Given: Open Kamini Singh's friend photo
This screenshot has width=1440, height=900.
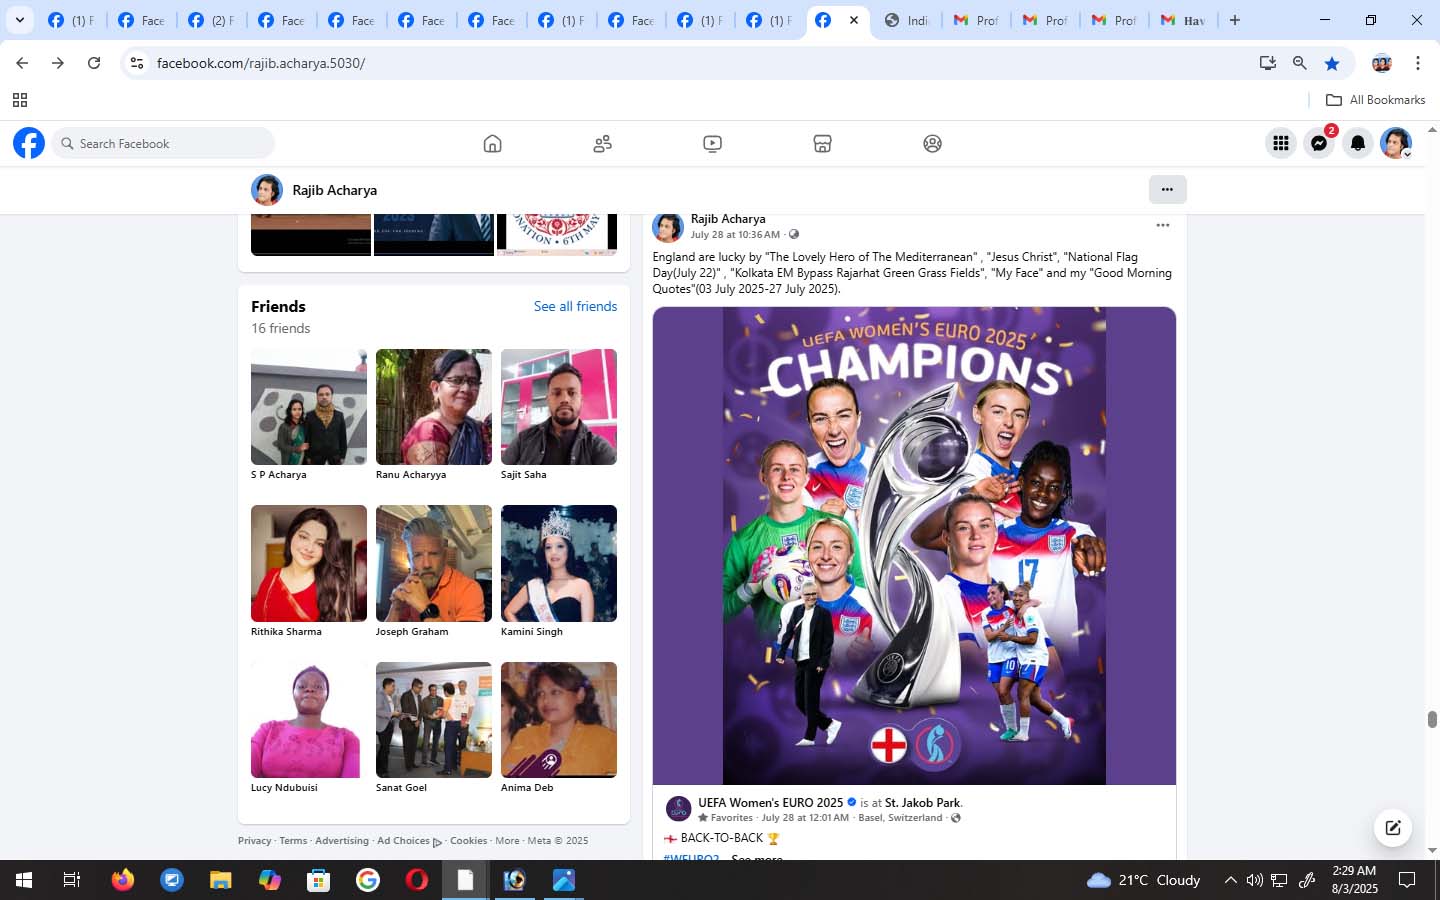Looking at the screenshot, I should coord(559,563).
